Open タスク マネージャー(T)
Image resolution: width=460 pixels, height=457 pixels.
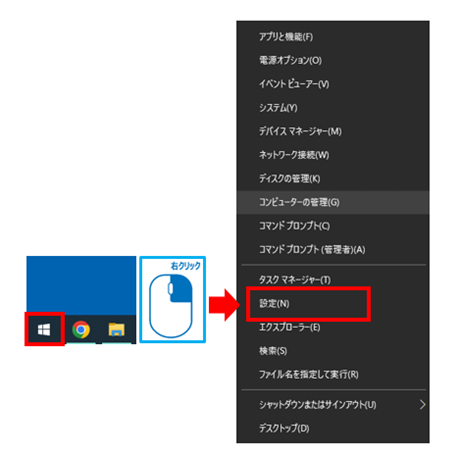[x=333, y=280]
